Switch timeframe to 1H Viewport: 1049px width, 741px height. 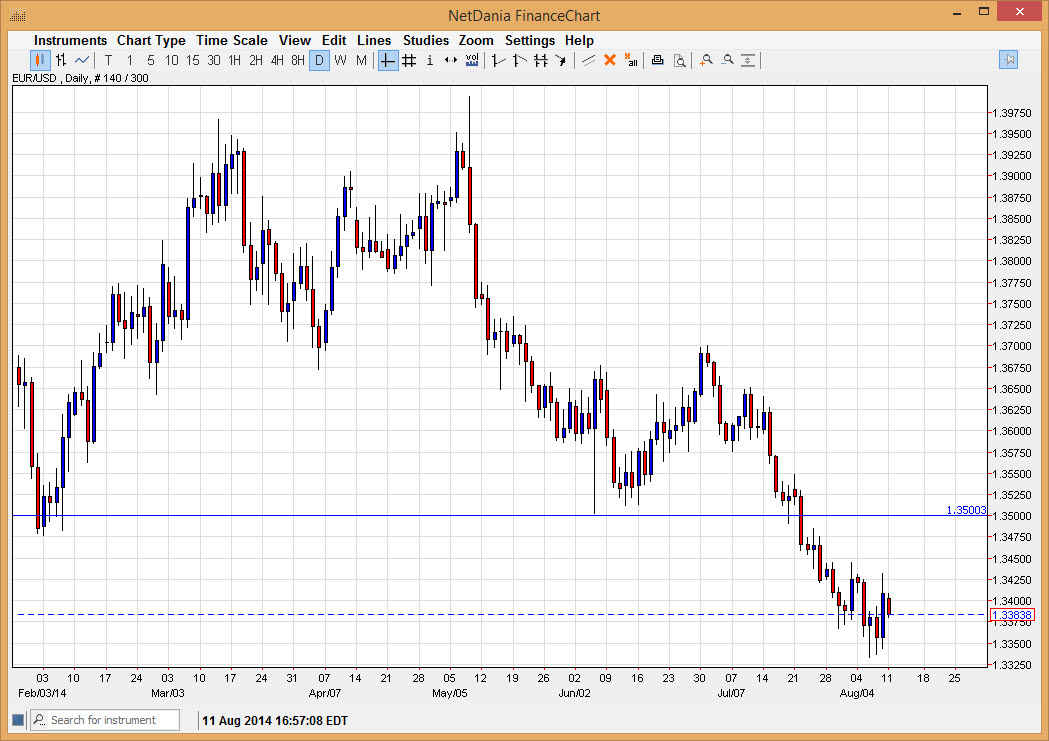234,60
